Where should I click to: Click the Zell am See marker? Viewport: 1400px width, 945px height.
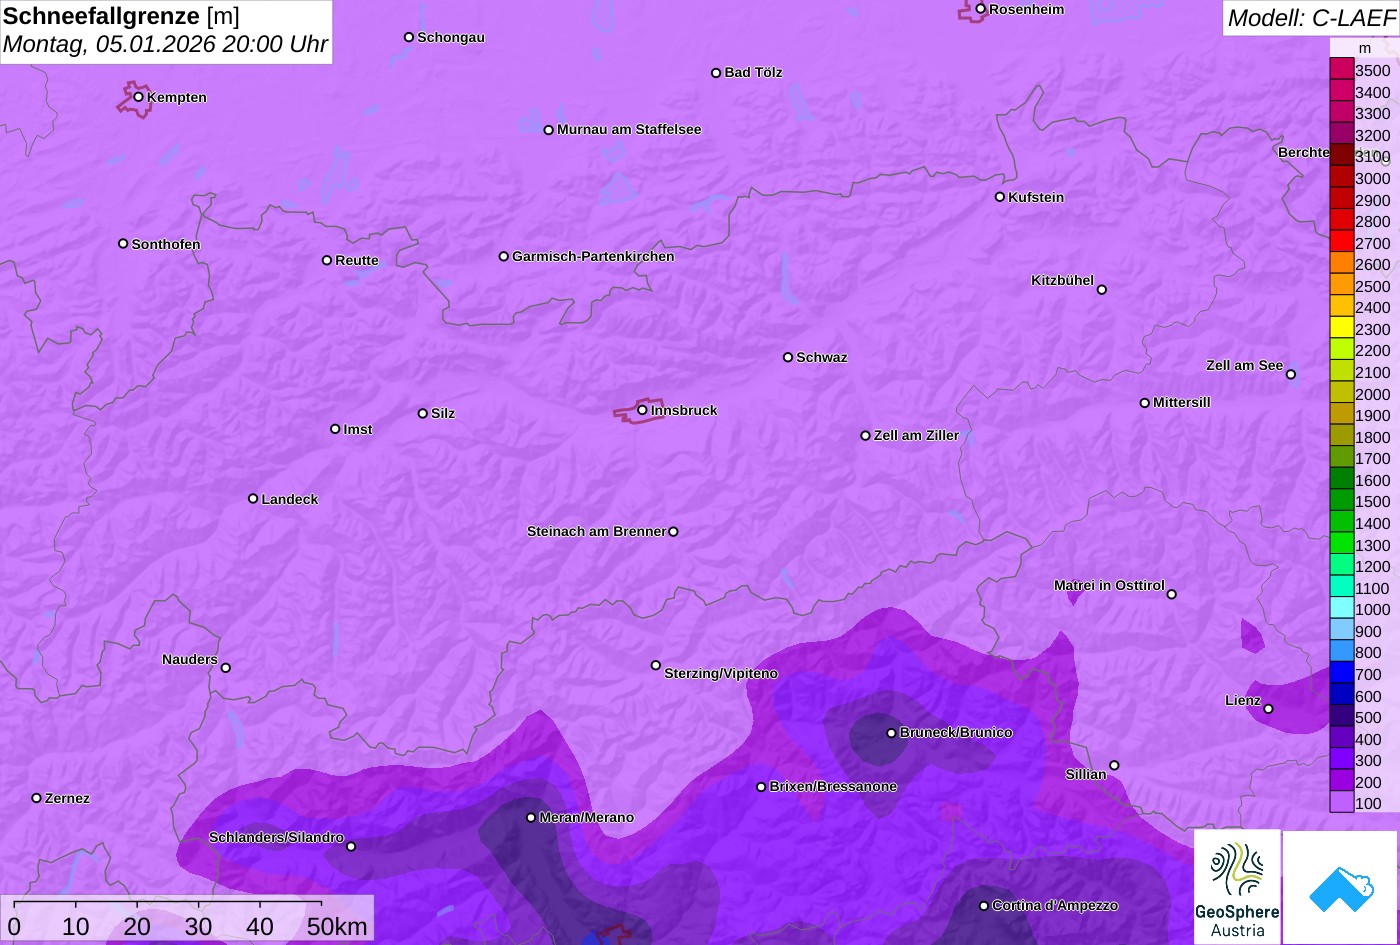pos(1291,375)
